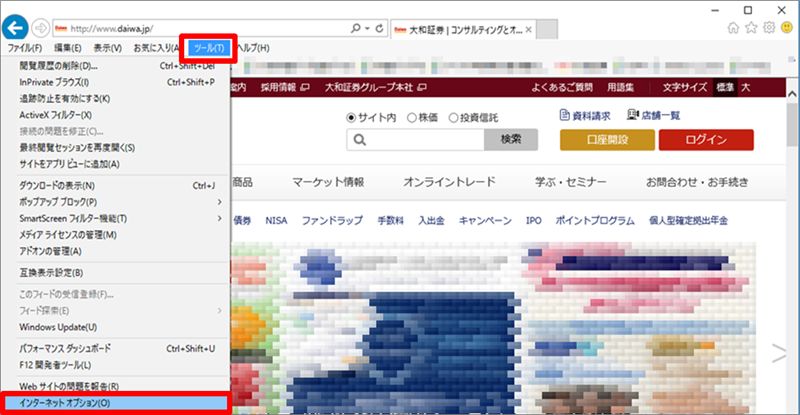Image resolution: width=800 pixels, height=415 pixels.
Task: Choose サイトをアプリ ビューに追加(A)
Action: pos(116,164)
